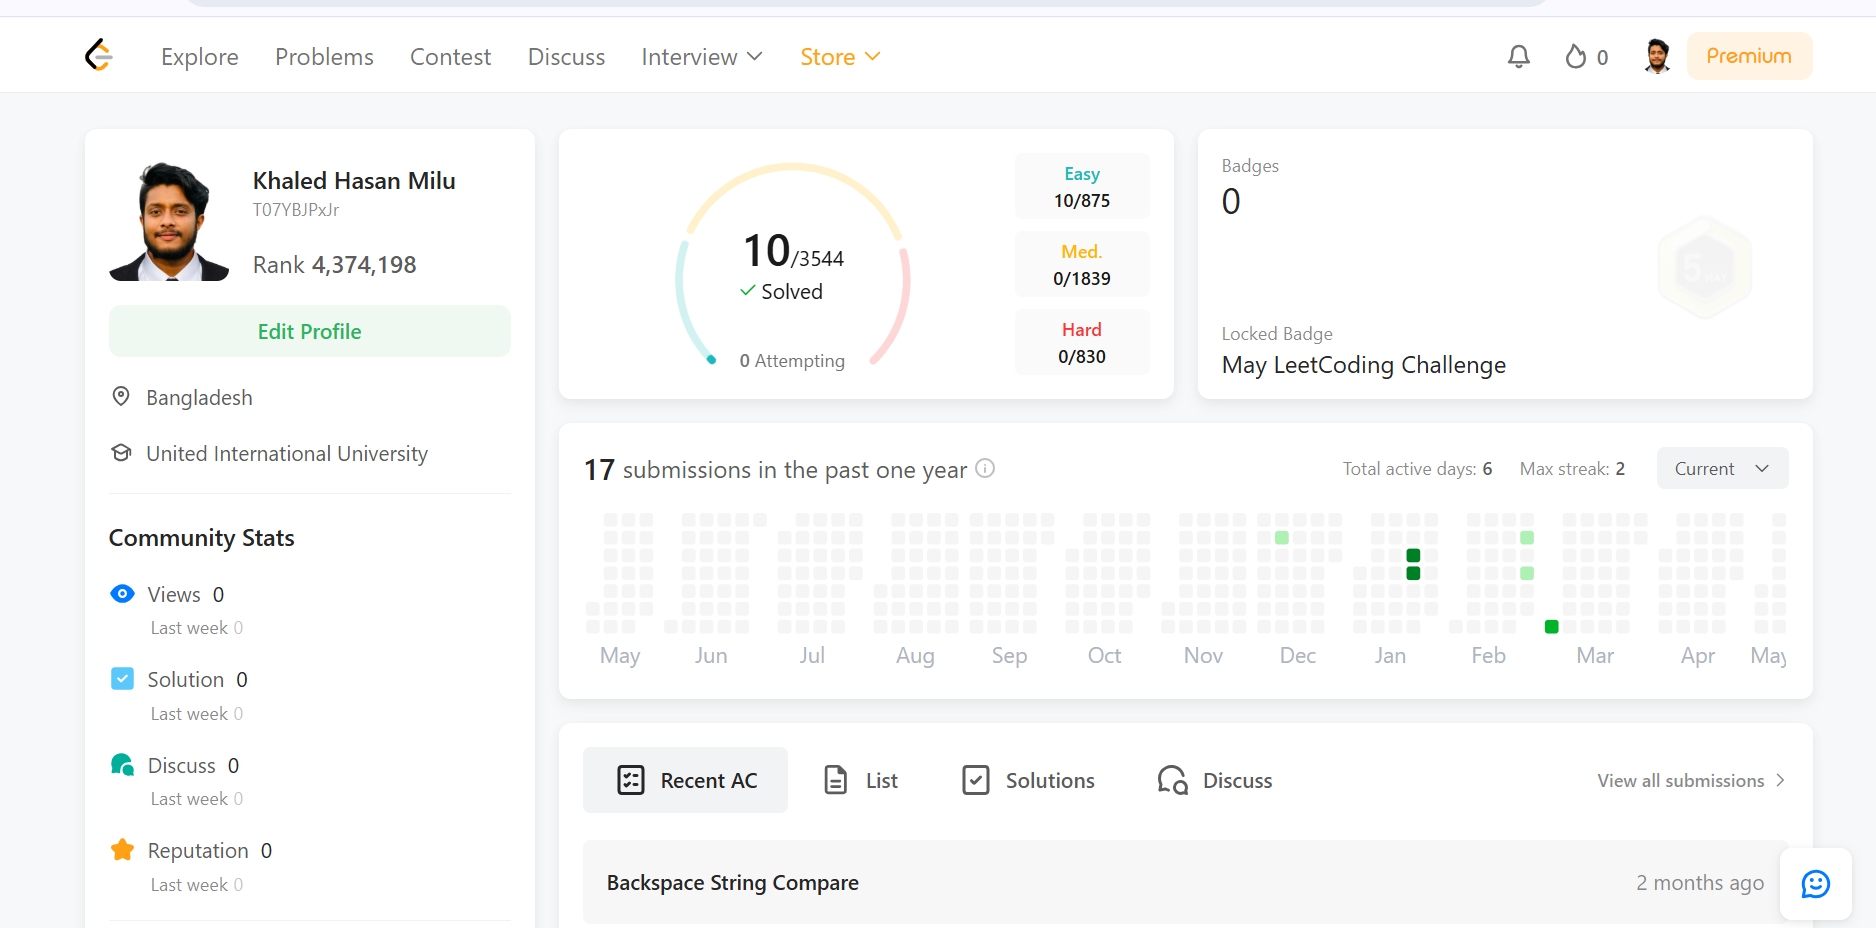The height and width of the screenshot is (928, 1876).
Task: Open the user avatar menu in navbar
Action: click(1657, 56)
